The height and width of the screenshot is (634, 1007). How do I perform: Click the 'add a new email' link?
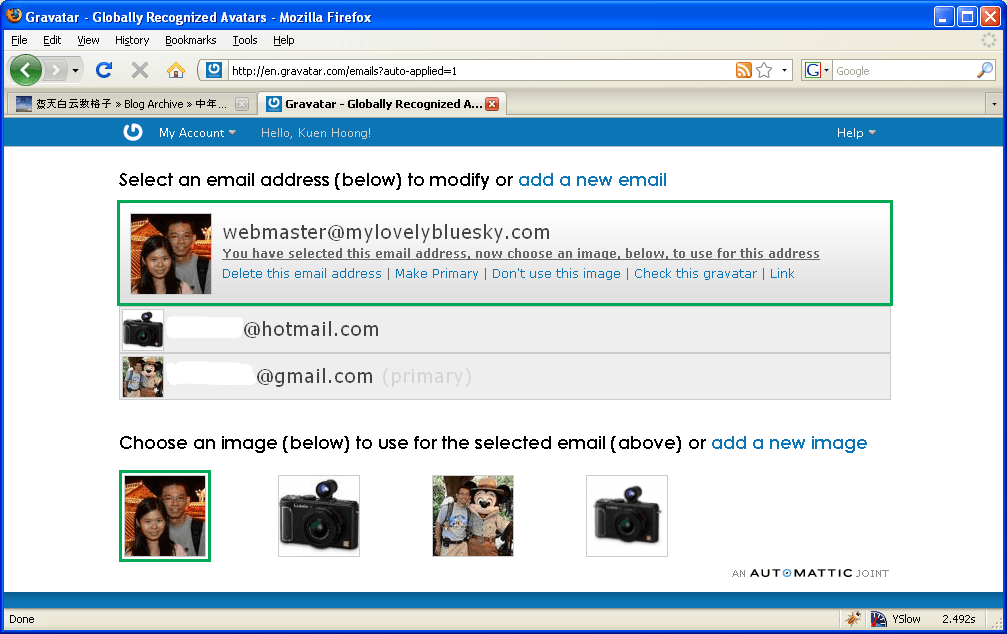pos(592,180)
